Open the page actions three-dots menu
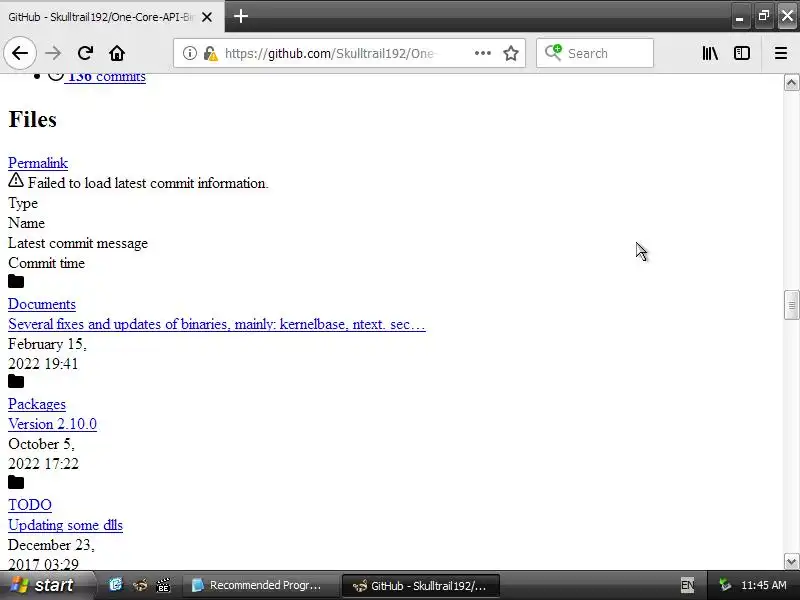The height and width of the screenshot is (600, 800). [483, 53]
